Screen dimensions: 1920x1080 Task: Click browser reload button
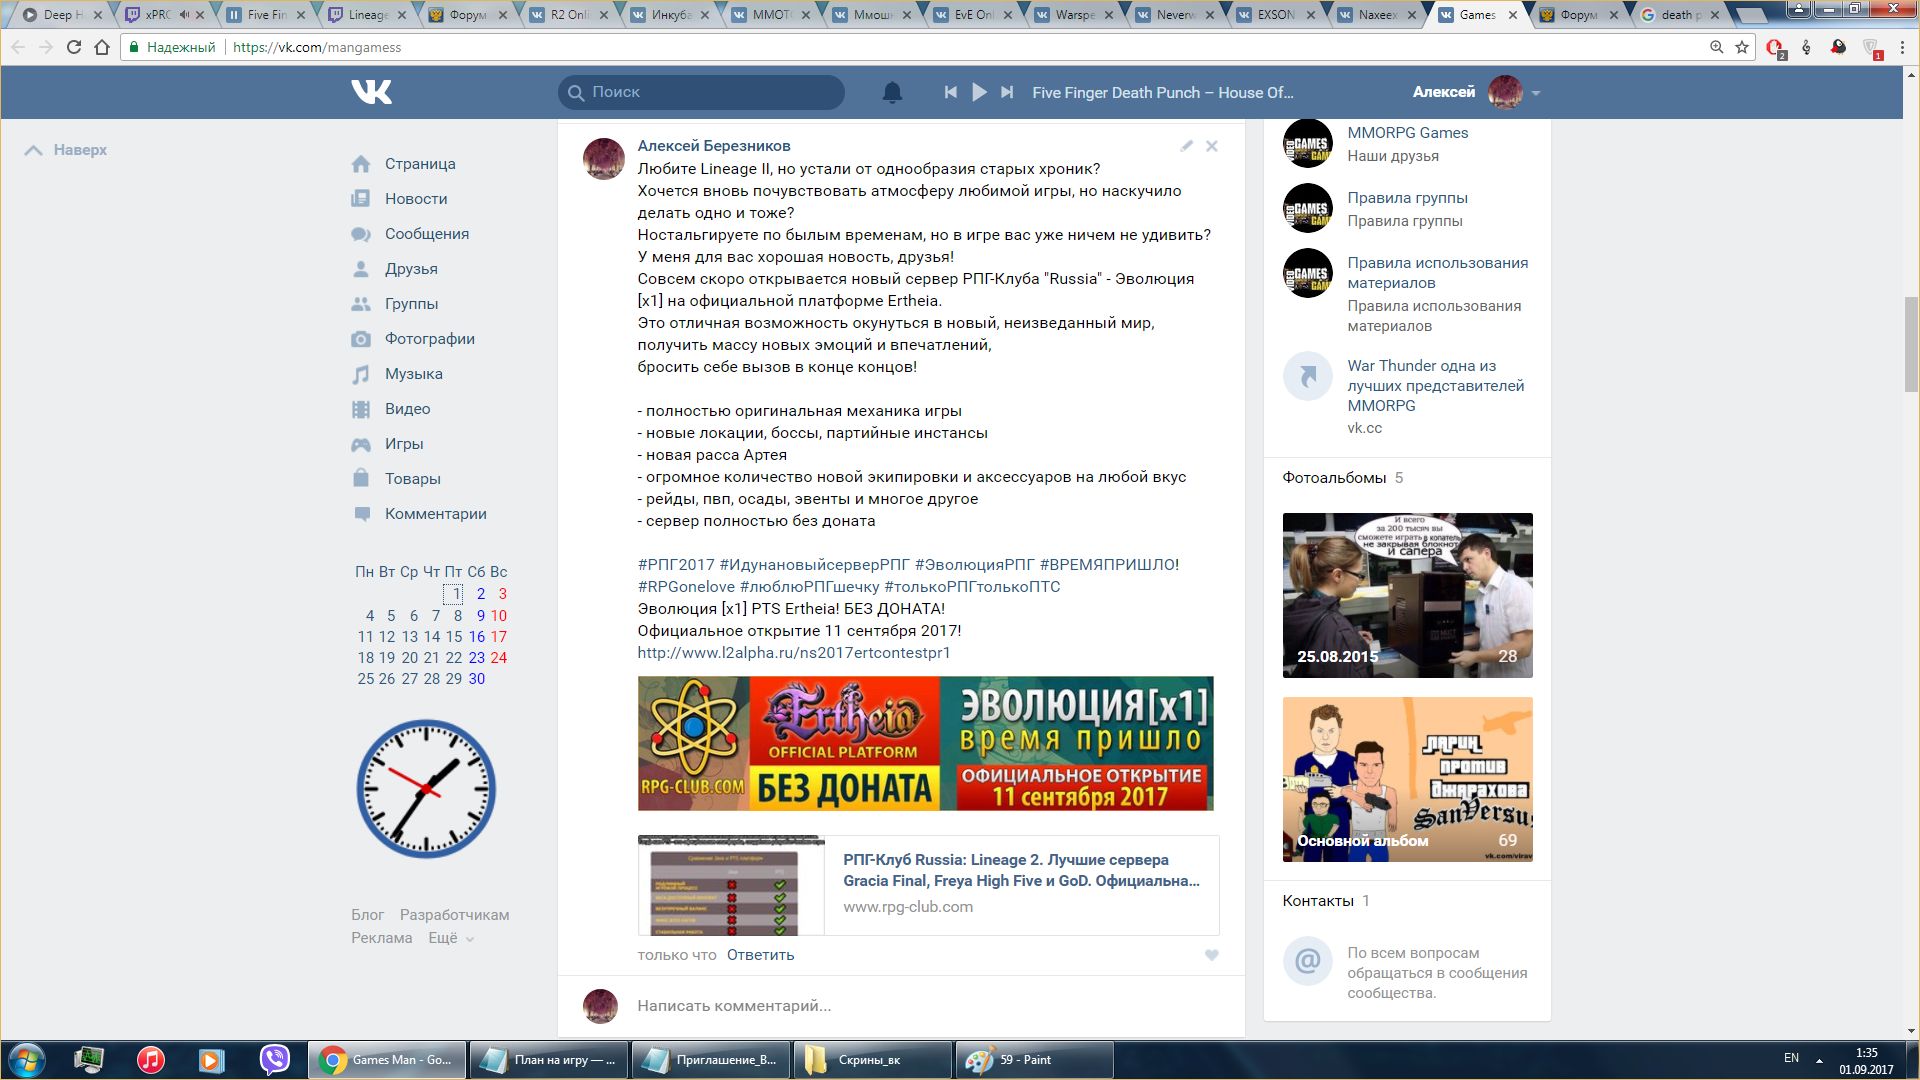(x=73, y=47)
